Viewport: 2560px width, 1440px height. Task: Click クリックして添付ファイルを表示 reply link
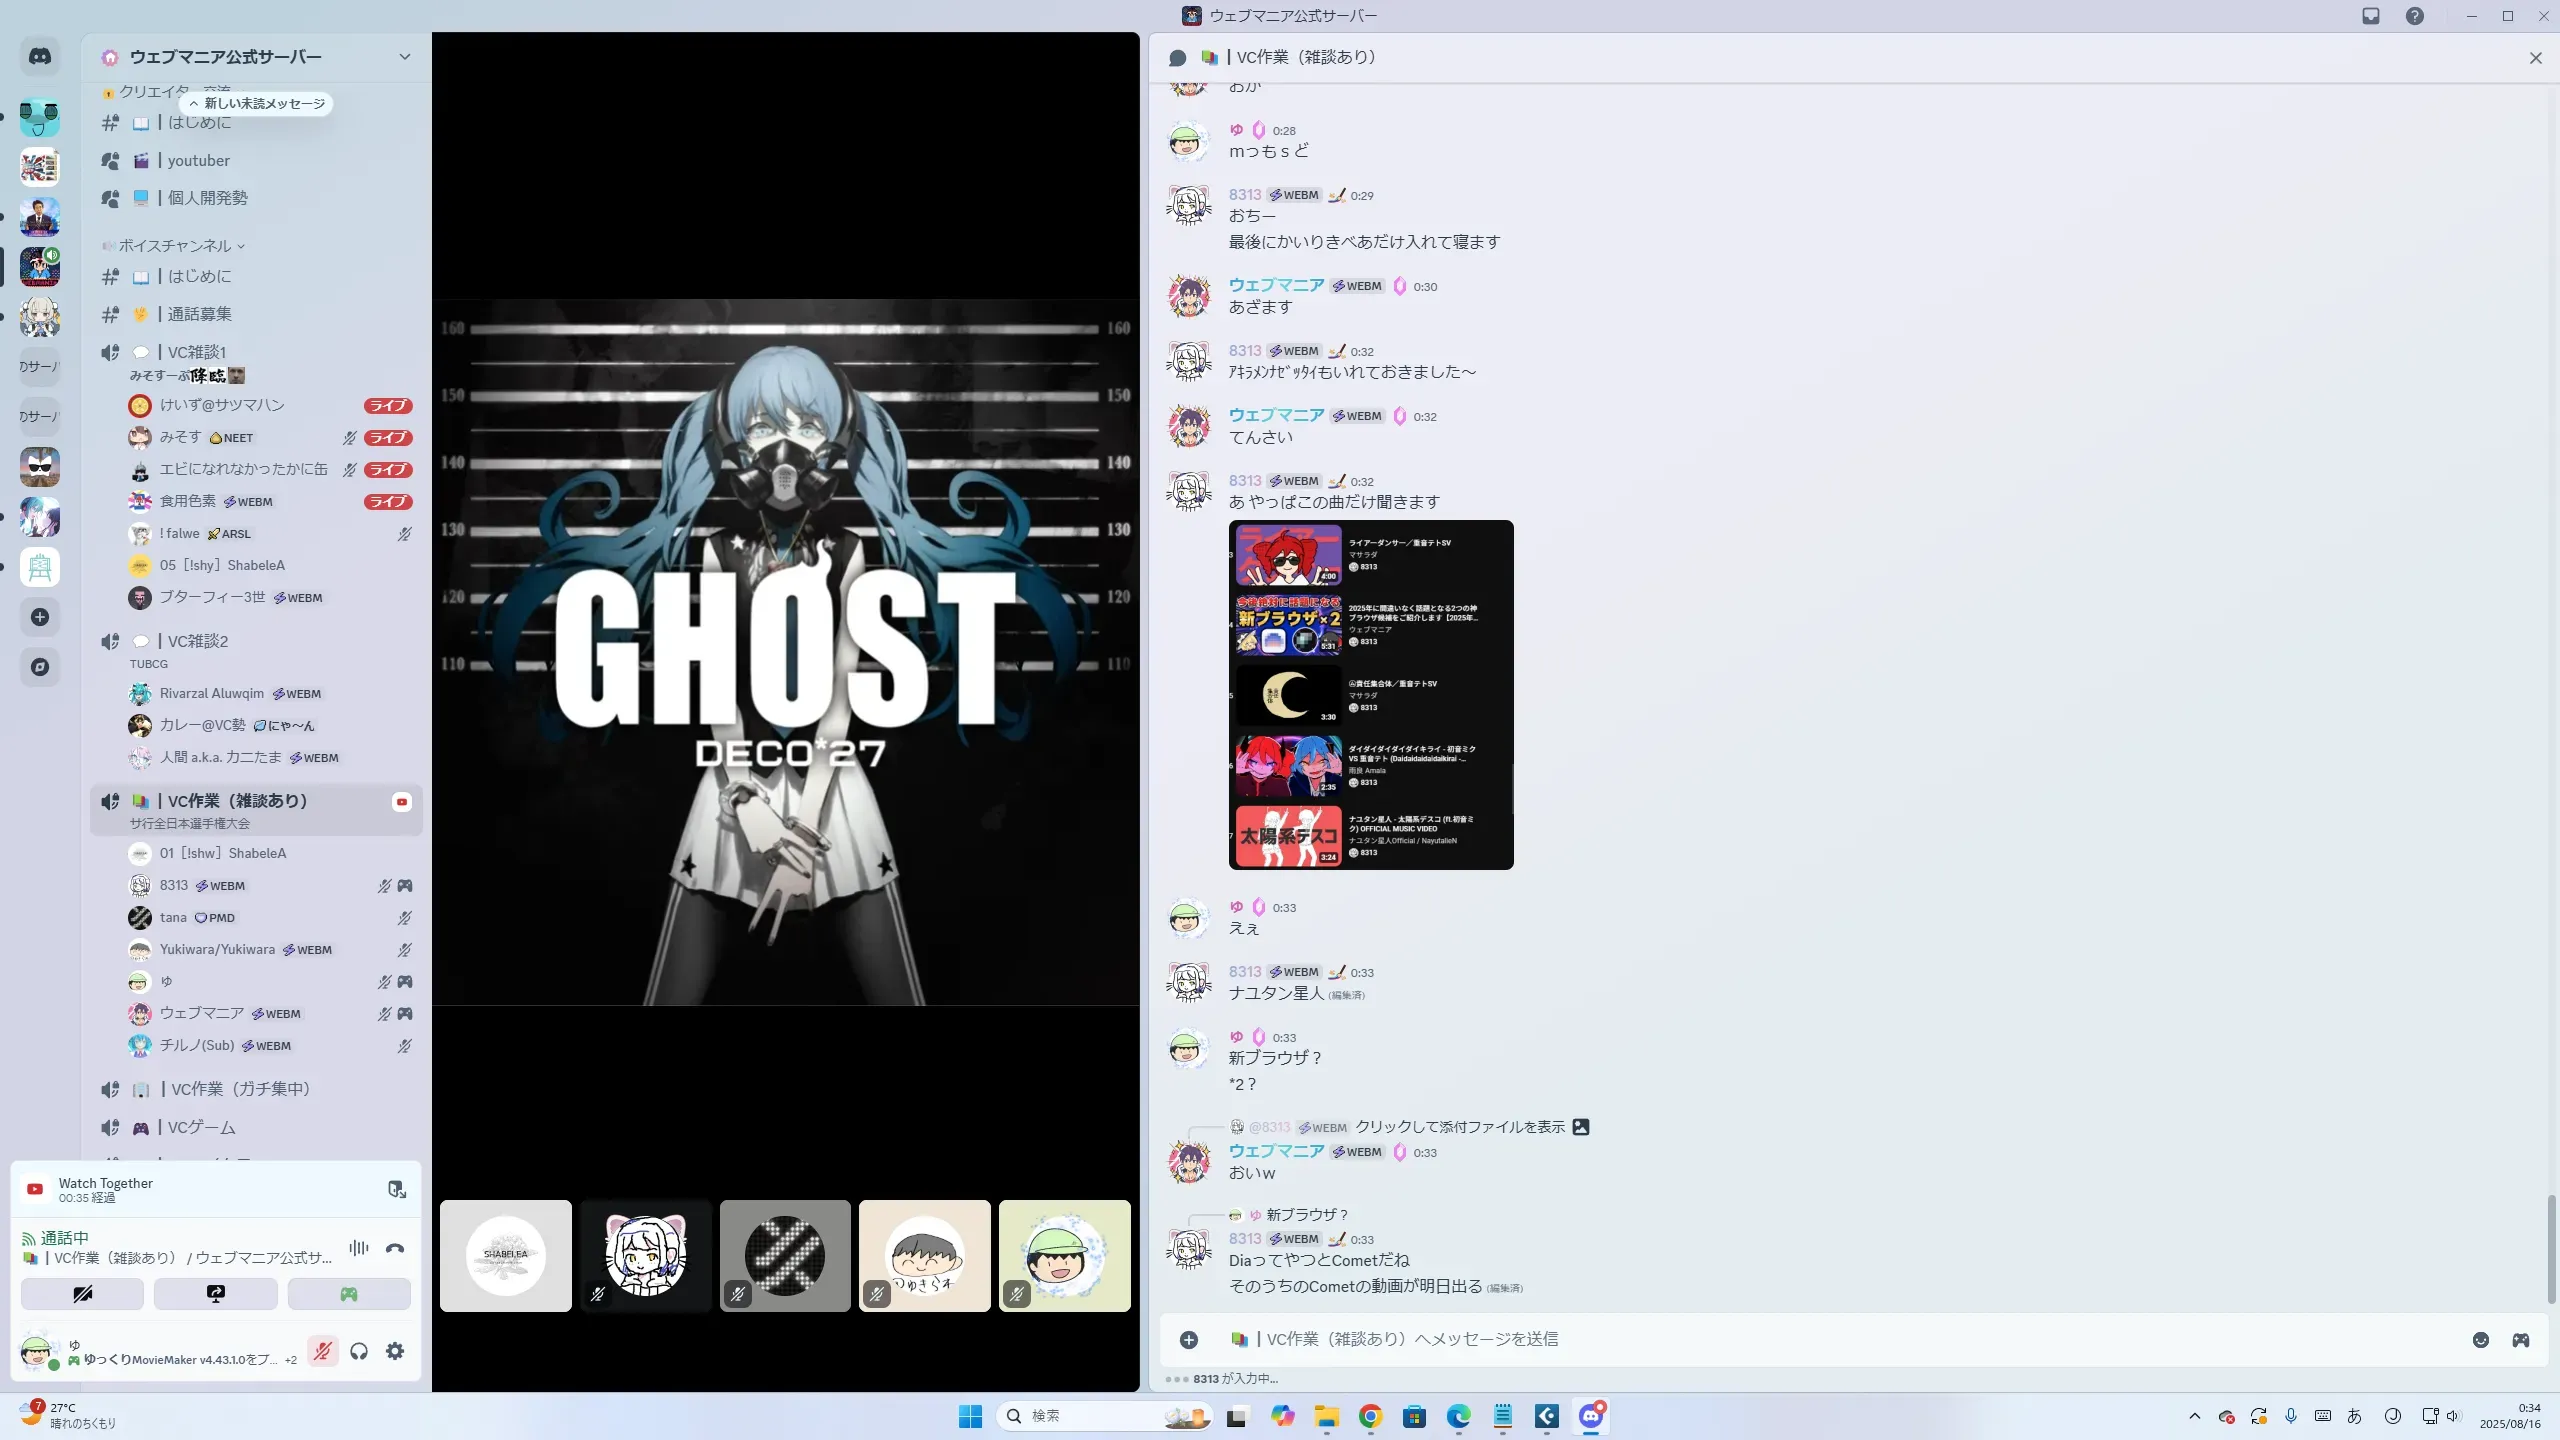tap(1460, 1127)
